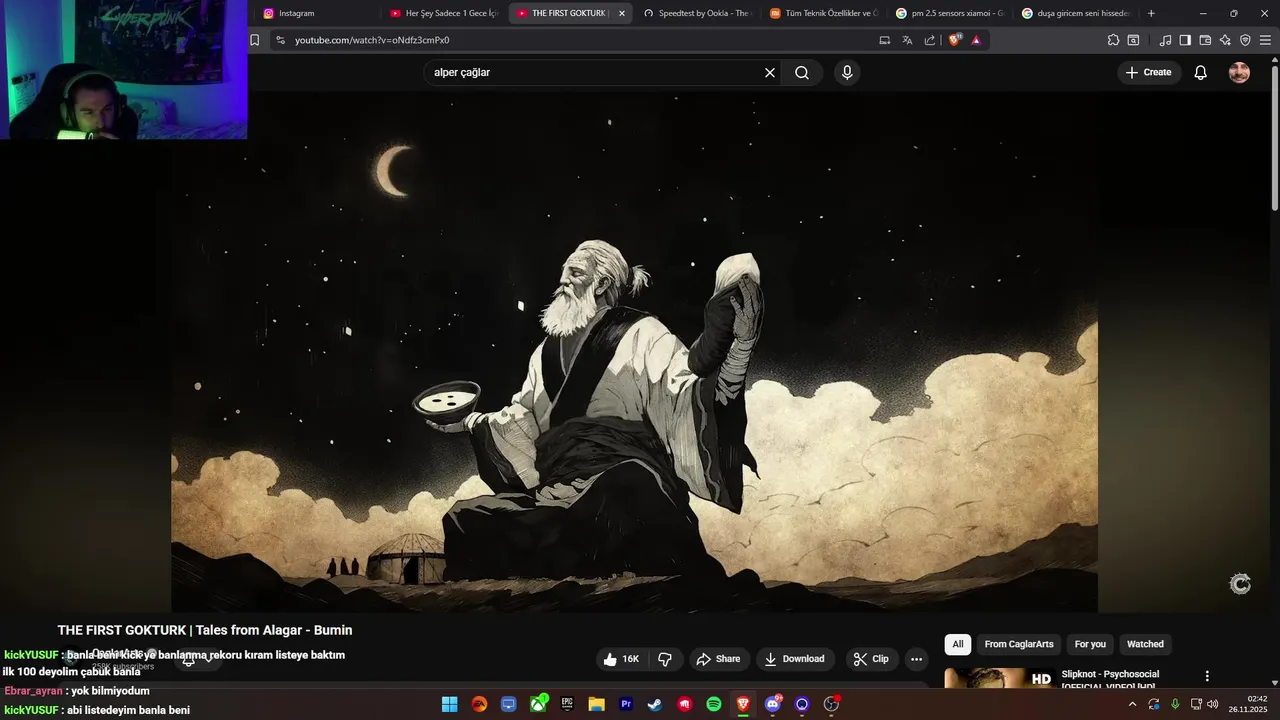Select the Watched chip
This screenshot has width=1280, height=720.
(1145, 644)
